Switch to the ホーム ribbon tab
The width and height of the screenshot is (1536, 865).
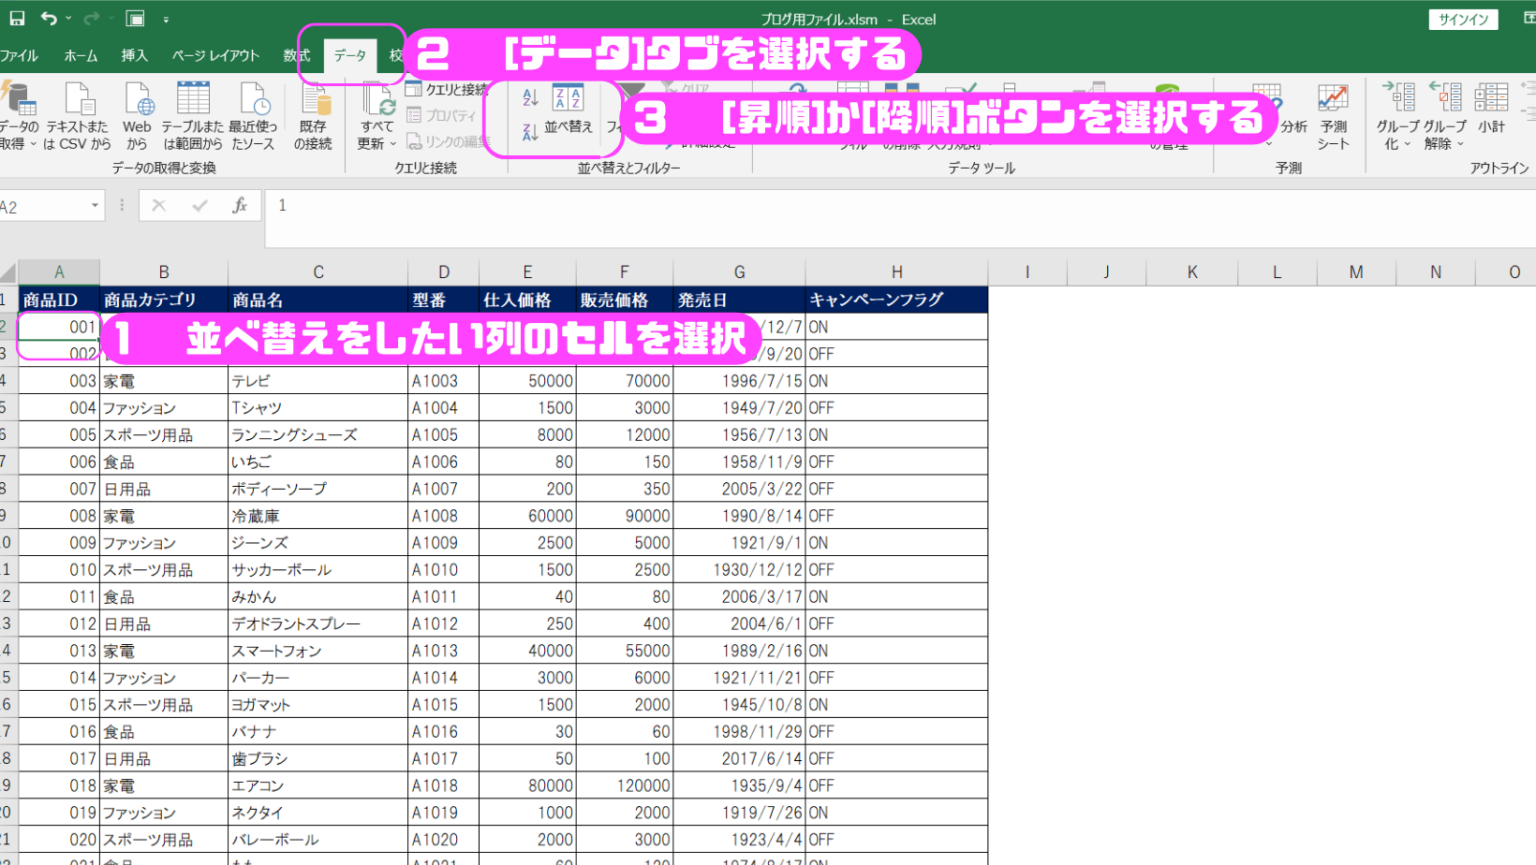[80, 55]
